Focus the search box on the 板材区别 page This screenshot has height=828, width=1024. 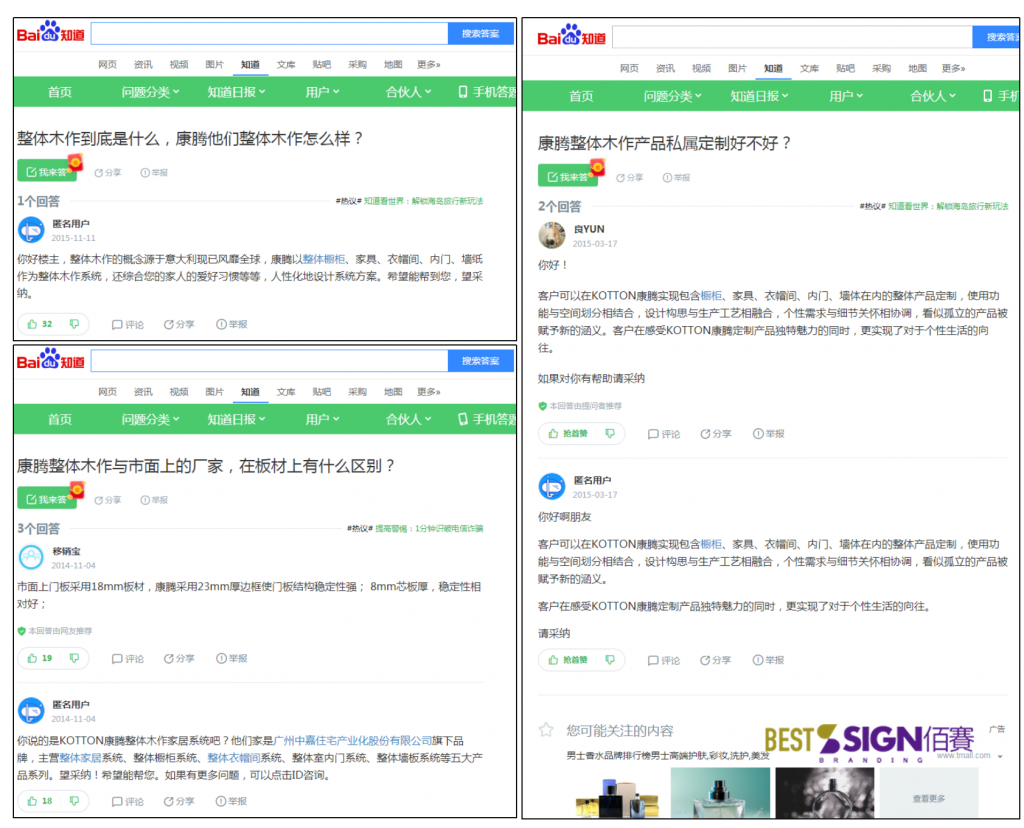269,360
